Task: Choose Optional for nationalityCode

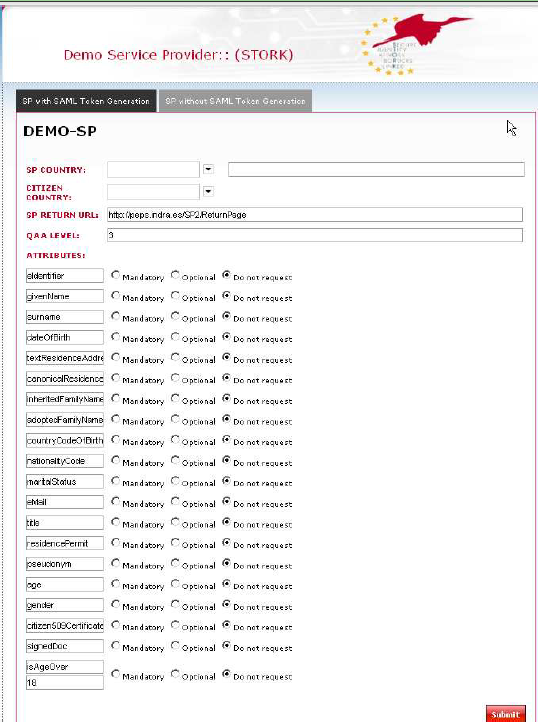Action: click(x=175, y=460)
